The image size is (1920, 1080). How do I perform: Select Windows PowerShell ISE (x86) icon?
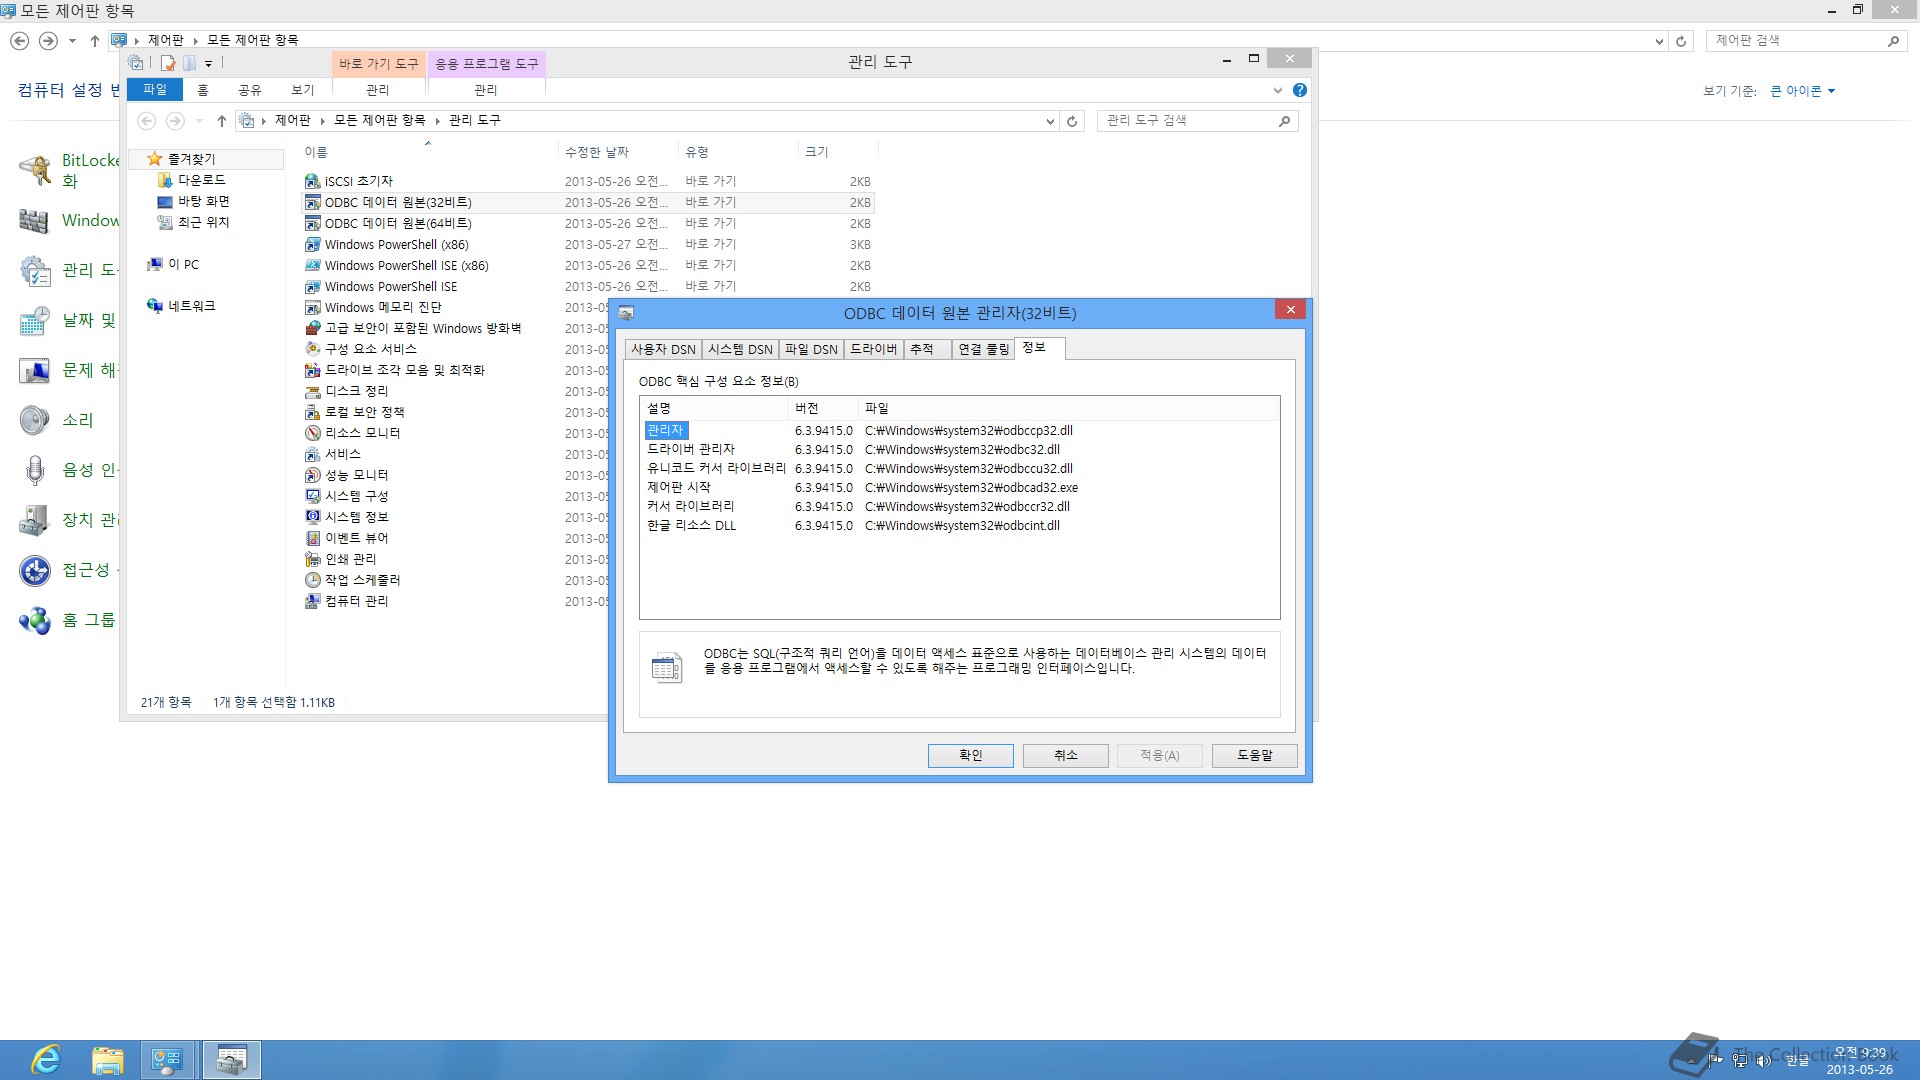coord(312,266)
